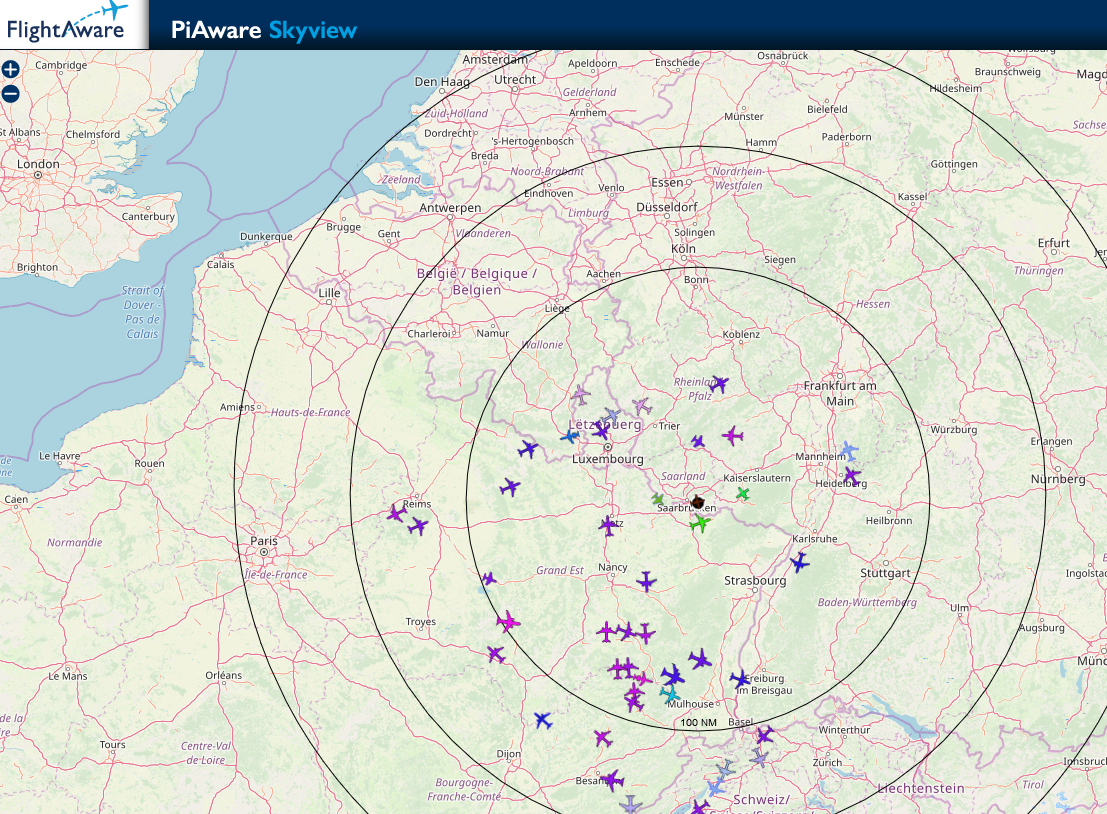Open the FlightAware logo link
Image resolution: width=1107 pixels, height=814 pixels.
pyautogui.click(x=68, y=23)
